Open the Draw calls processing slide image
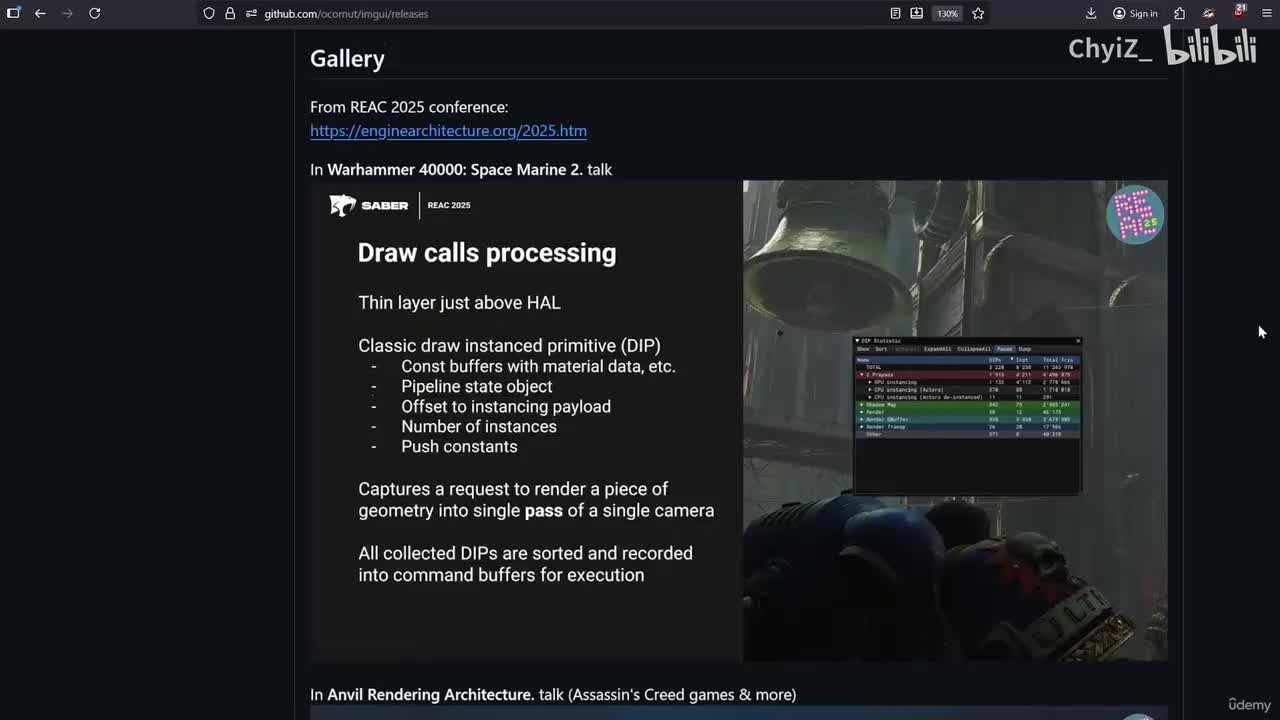This screenshot has width=1280, height=720. click(x=738, y=420)
